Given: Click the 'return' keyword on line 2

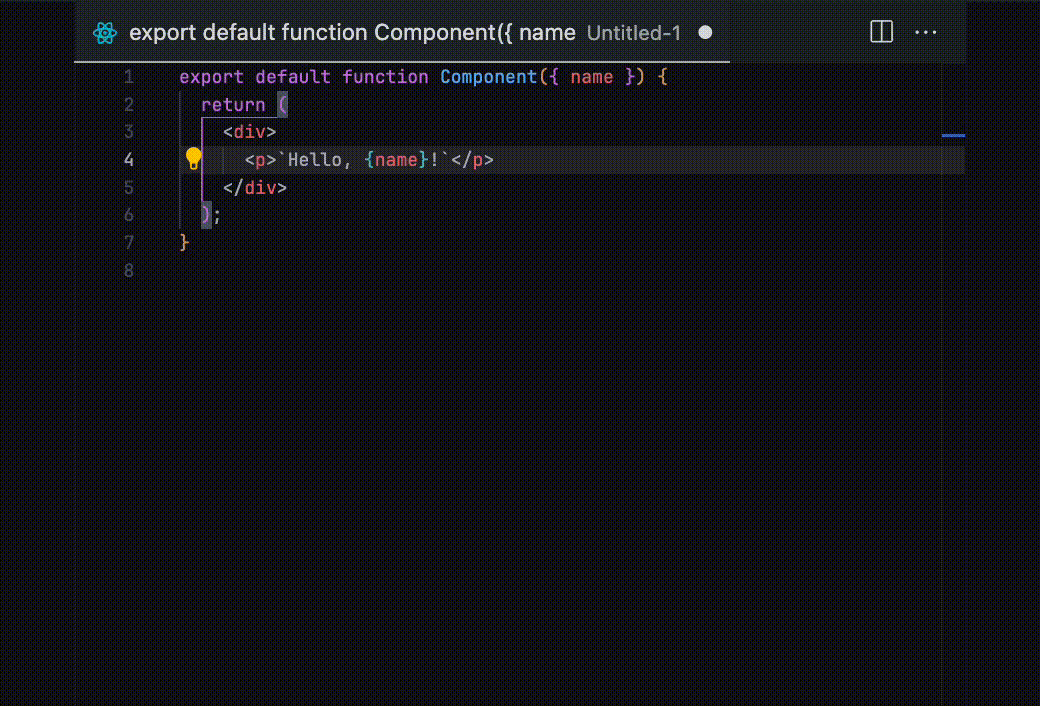Looking at the screenshot, I should tap(233, 105).
